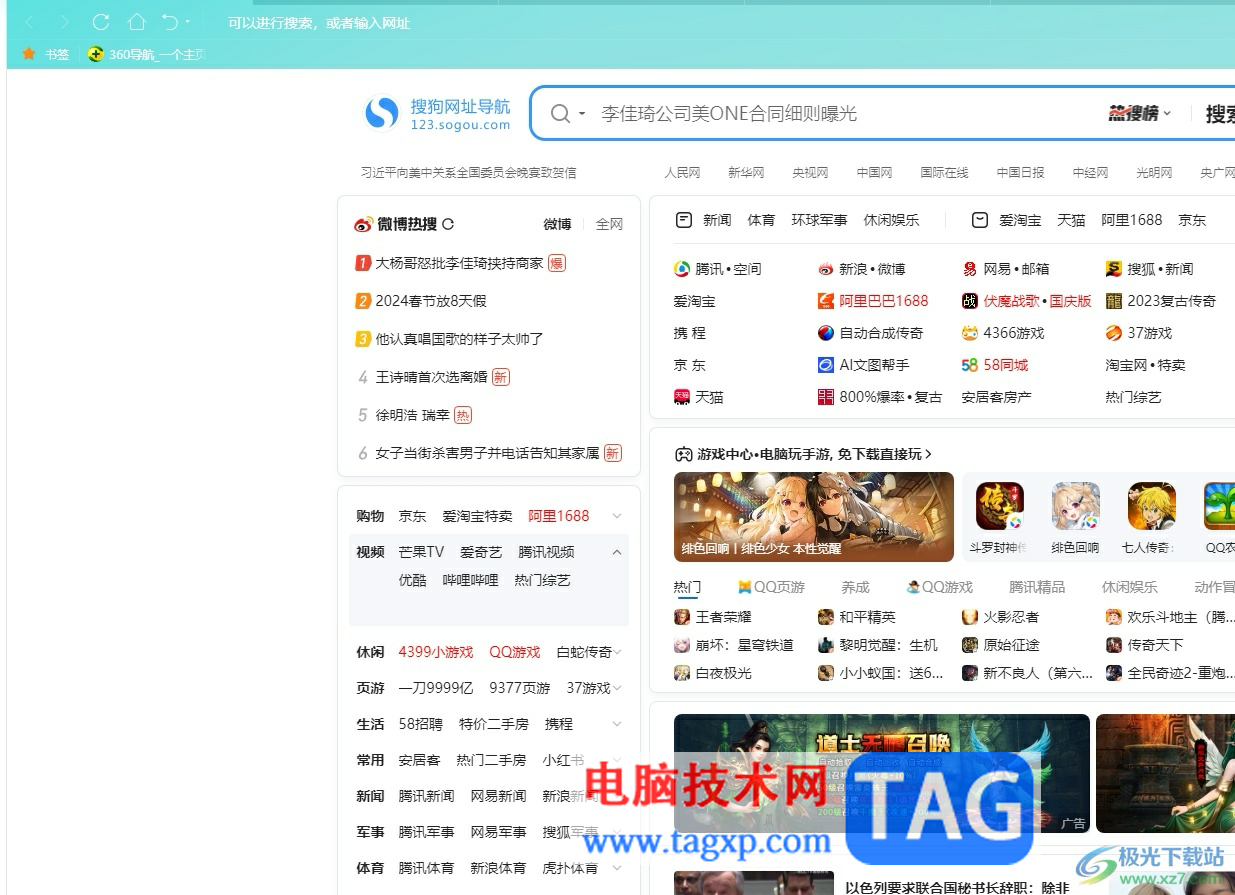Image resolution: width=1235 pixels, height=895 pixels.
Task: Select the 热门 games tab
Action: 688,587
